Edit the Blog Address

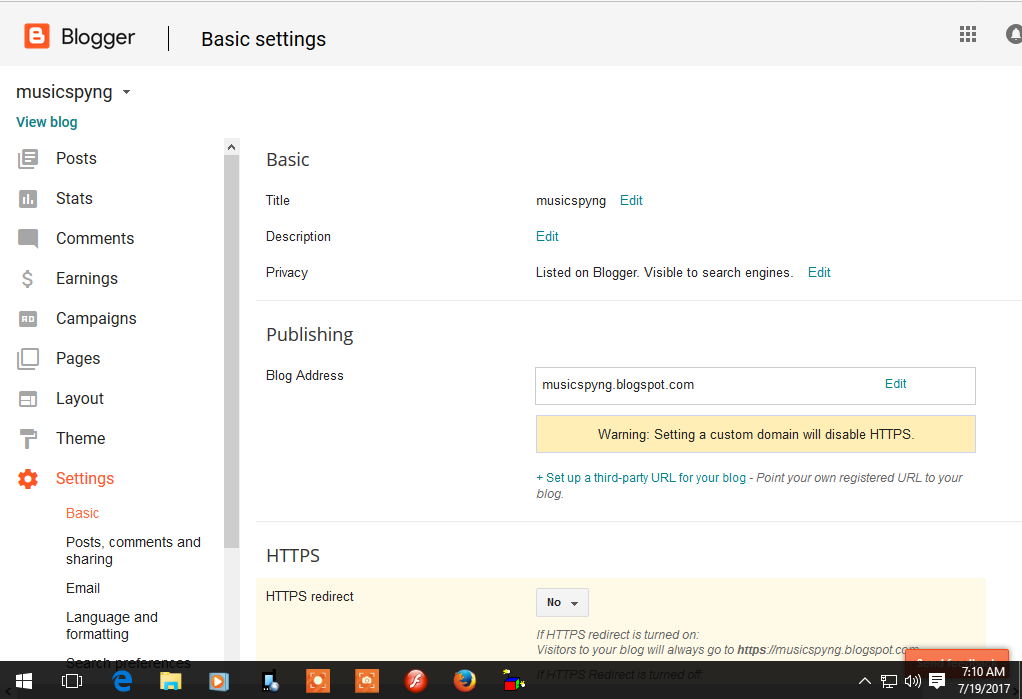[x=895, y=384]
